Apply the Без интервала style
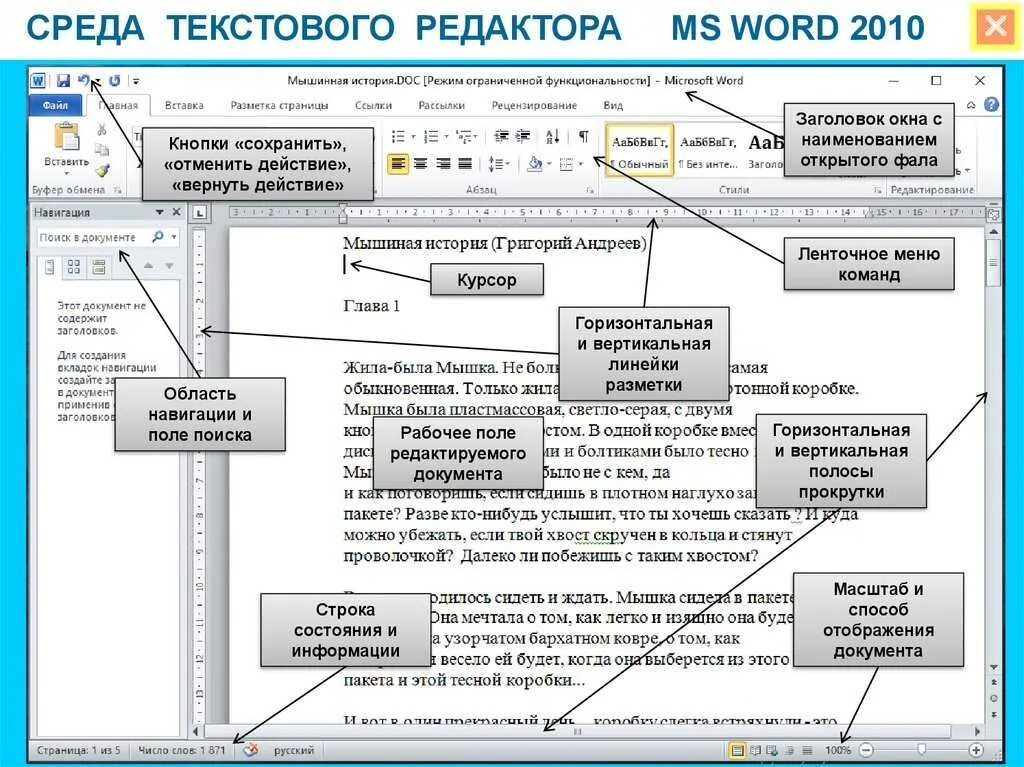This screenshot has width=1024, height=767. point(707,151)
